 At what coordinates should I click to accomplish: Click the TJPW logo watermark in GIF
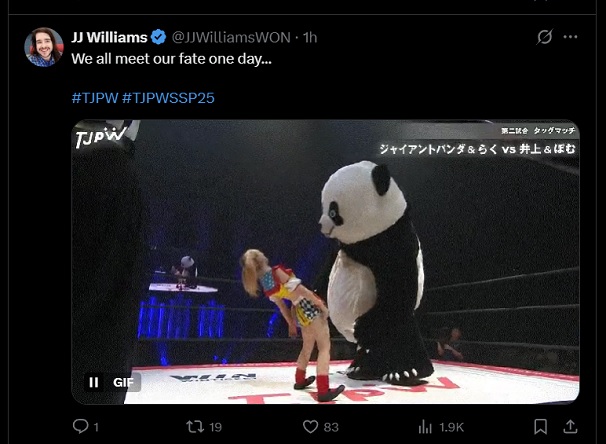[x=100, y=137]
